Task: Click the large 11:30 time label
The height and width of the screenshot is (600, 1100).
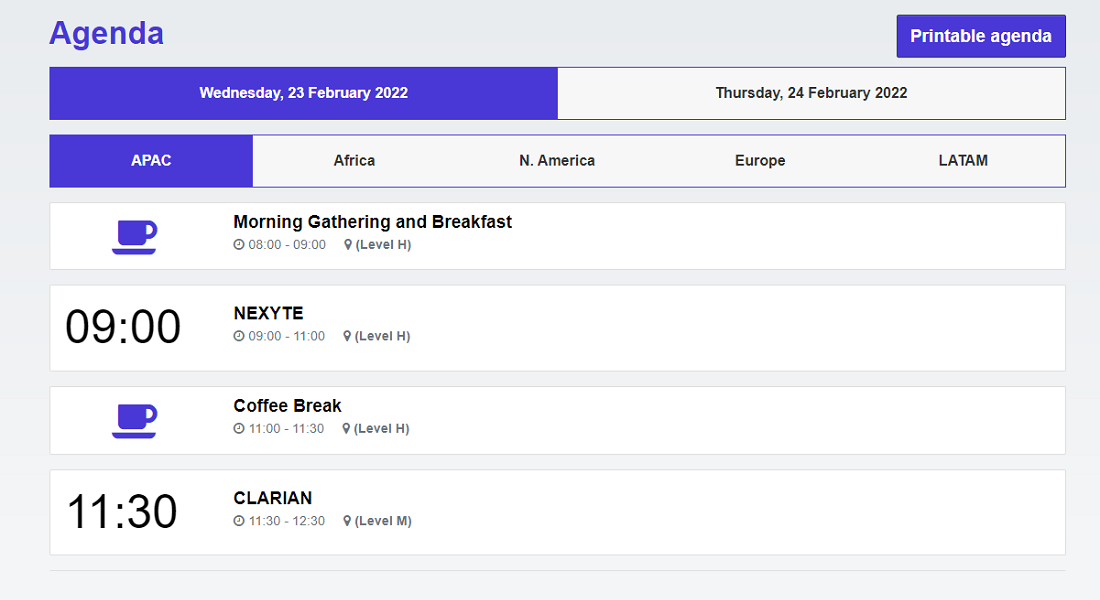Action: pyautogui.click(x=122, y=512)
